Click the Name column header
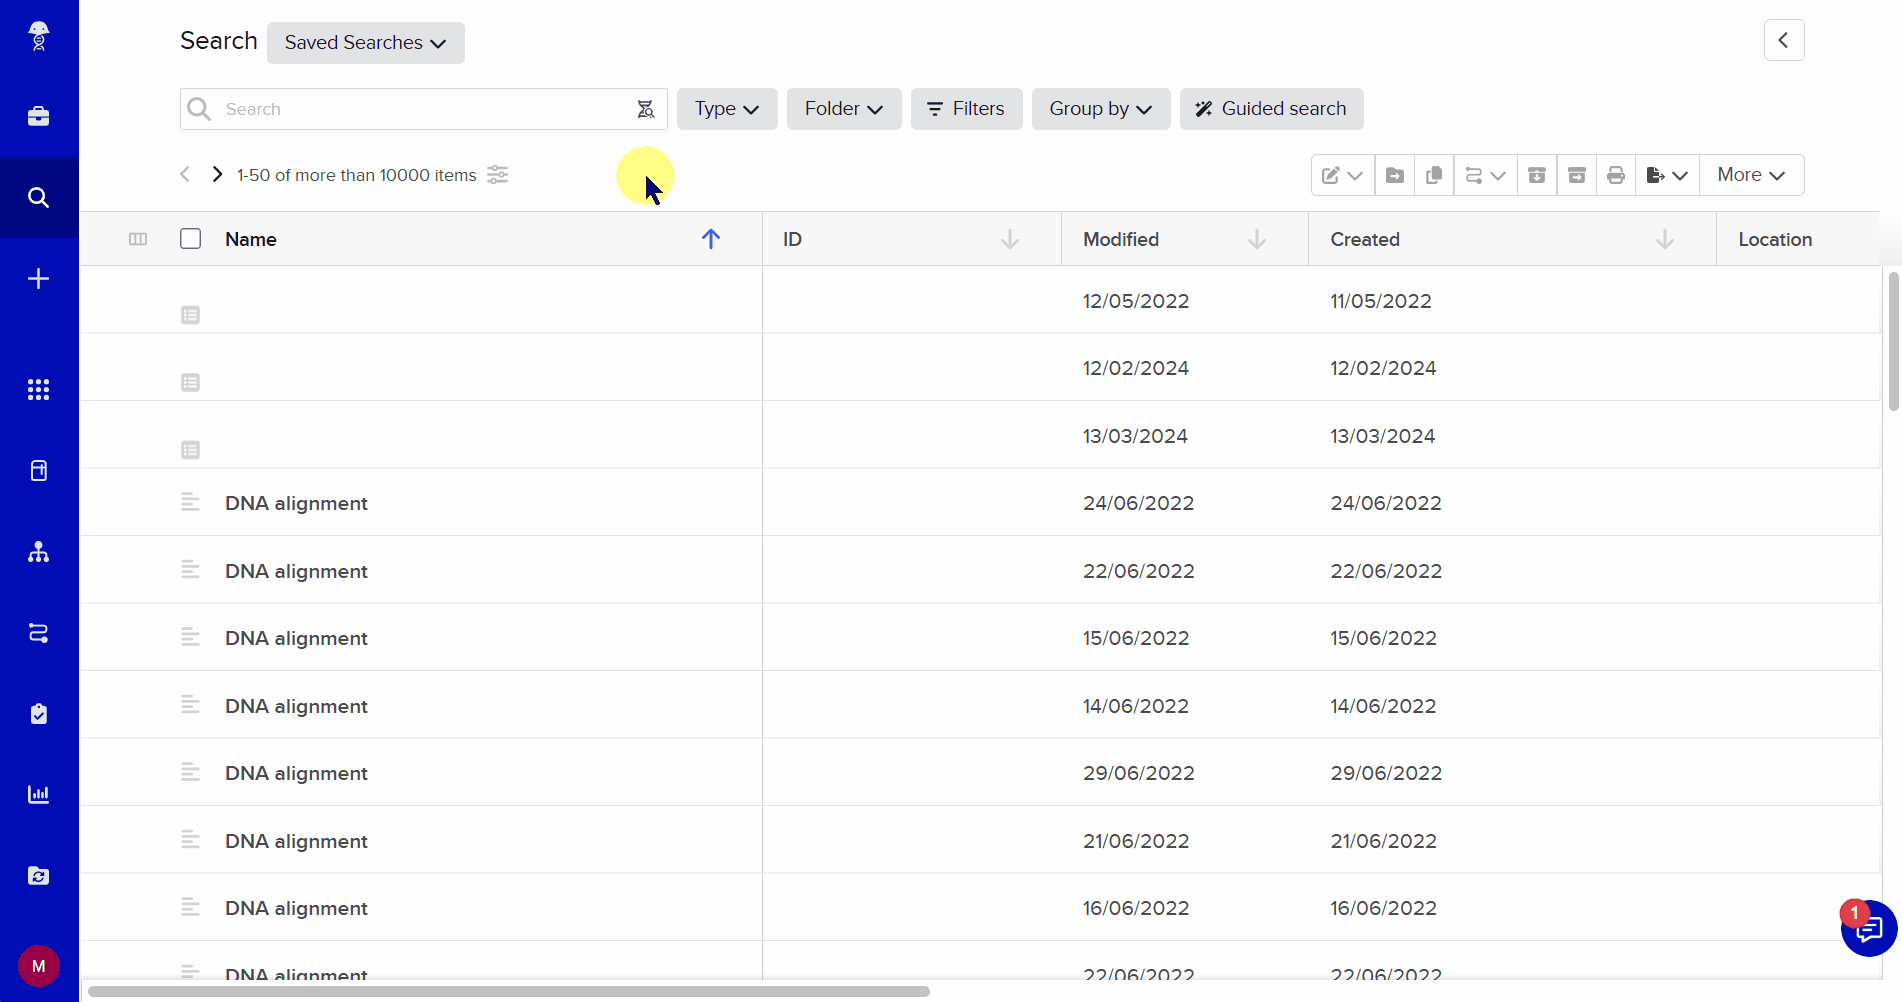This screenshot has width=1902, height=1002. click(x=251, y=239)
